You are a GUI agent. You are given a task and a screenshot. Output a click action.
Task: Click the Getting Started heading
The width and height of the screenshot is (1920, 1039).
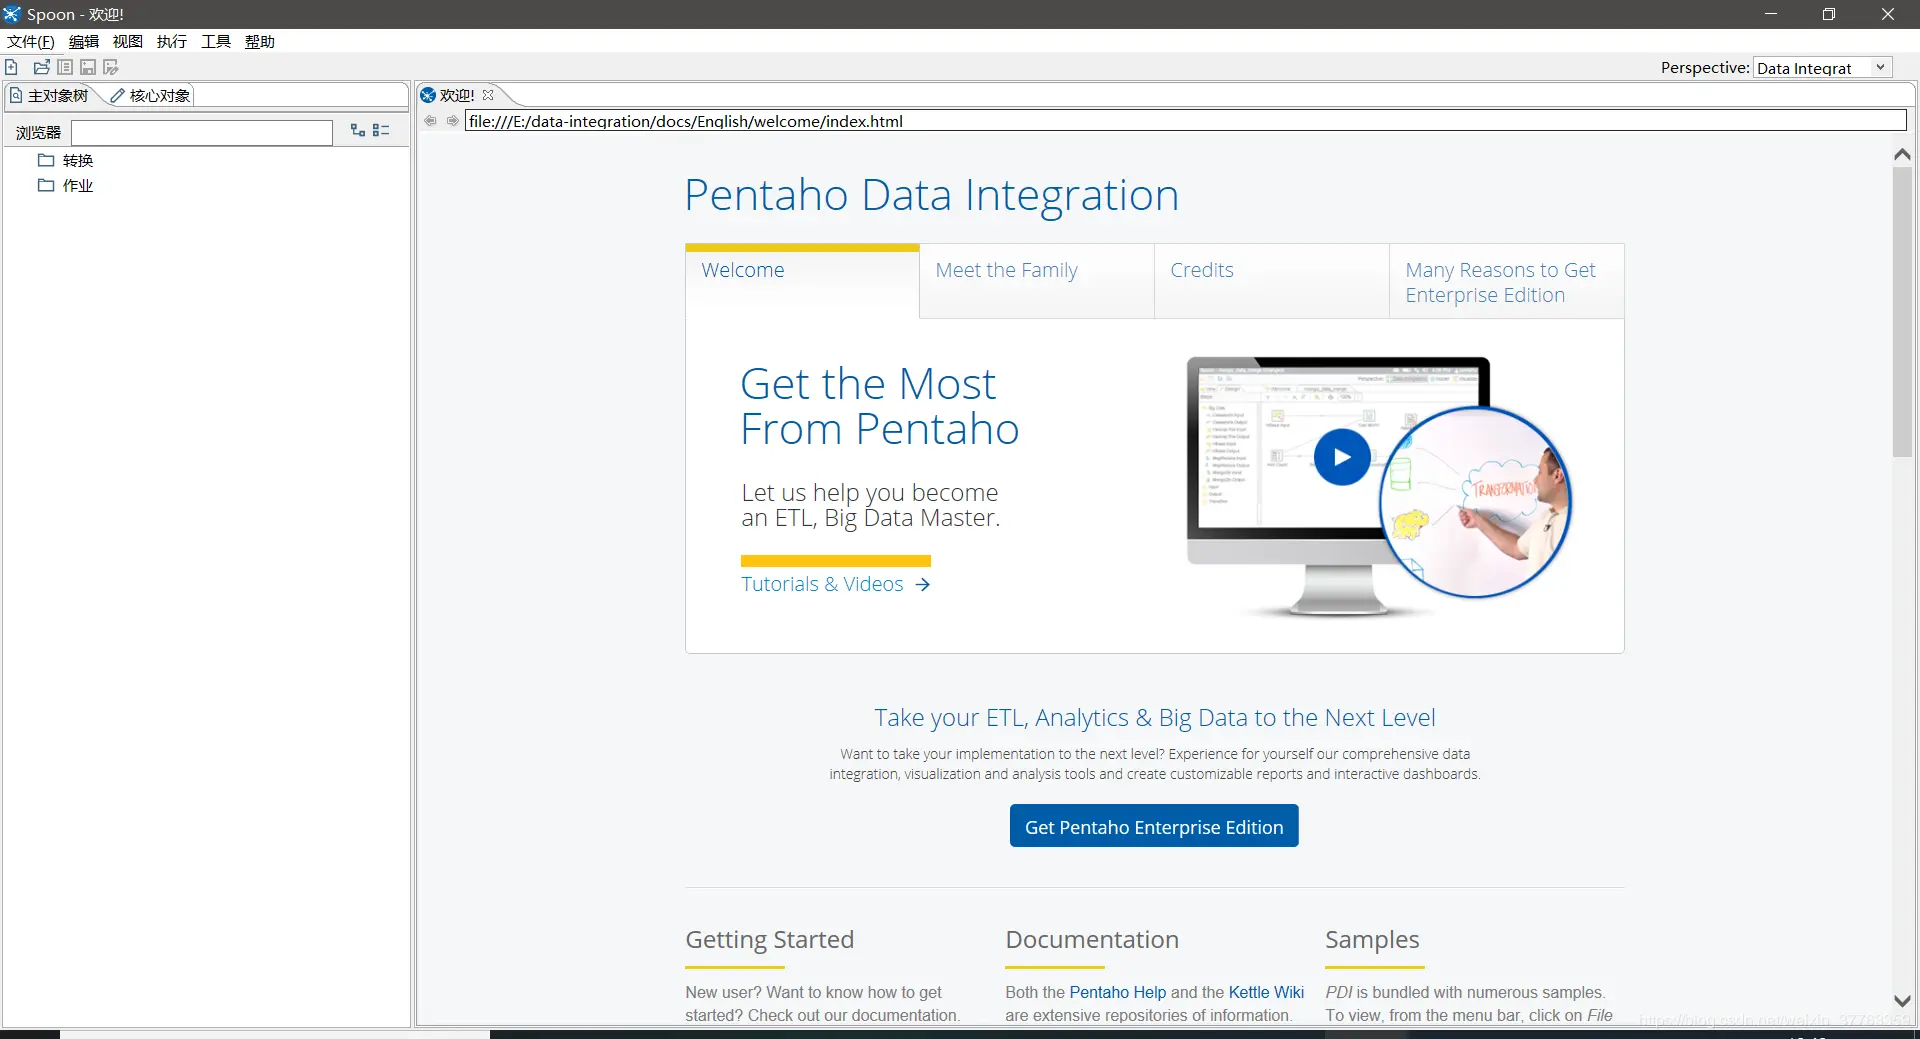pos(769,940)
